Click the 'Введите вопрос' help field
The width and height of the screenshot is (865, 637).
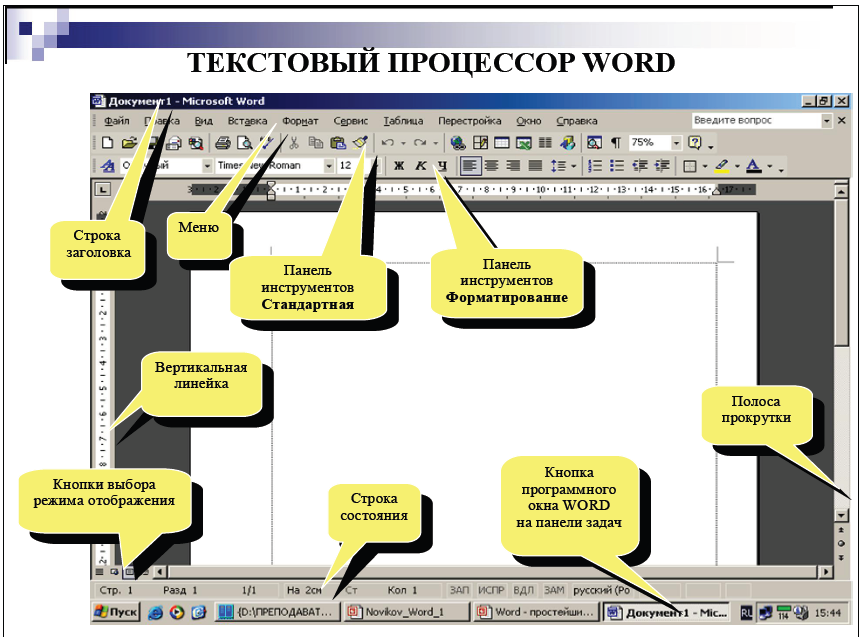pos(756,120)
